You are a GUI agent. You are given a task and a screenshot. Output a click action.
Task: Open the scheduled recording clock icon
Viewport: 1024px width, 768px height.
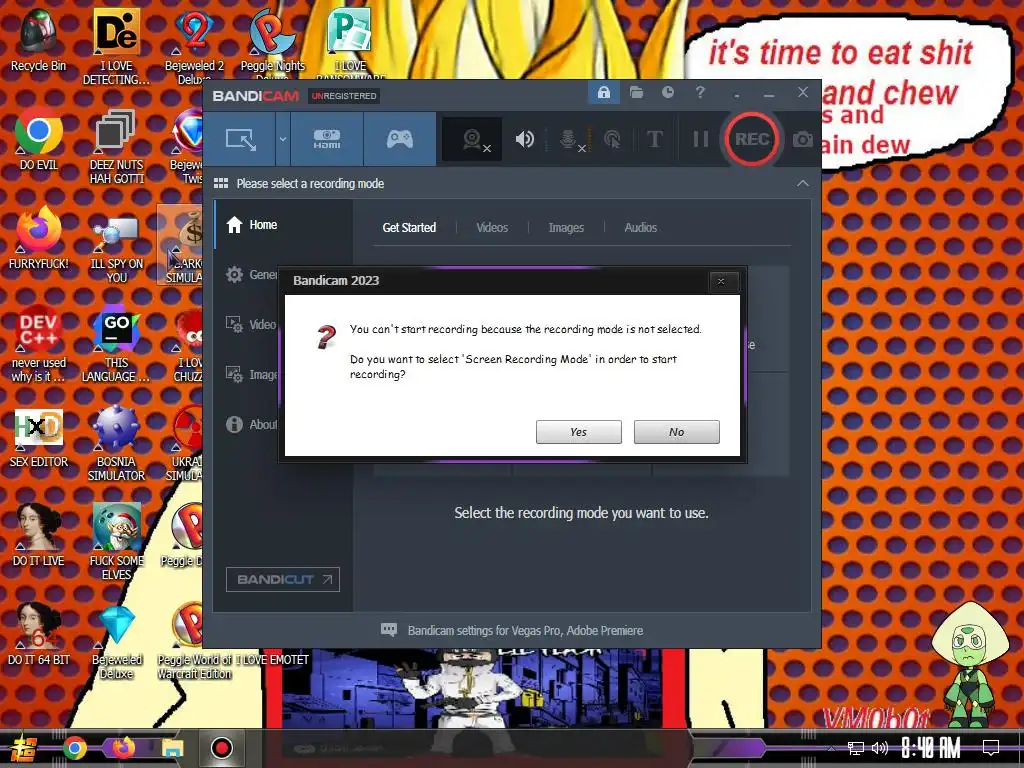[667, 92]
